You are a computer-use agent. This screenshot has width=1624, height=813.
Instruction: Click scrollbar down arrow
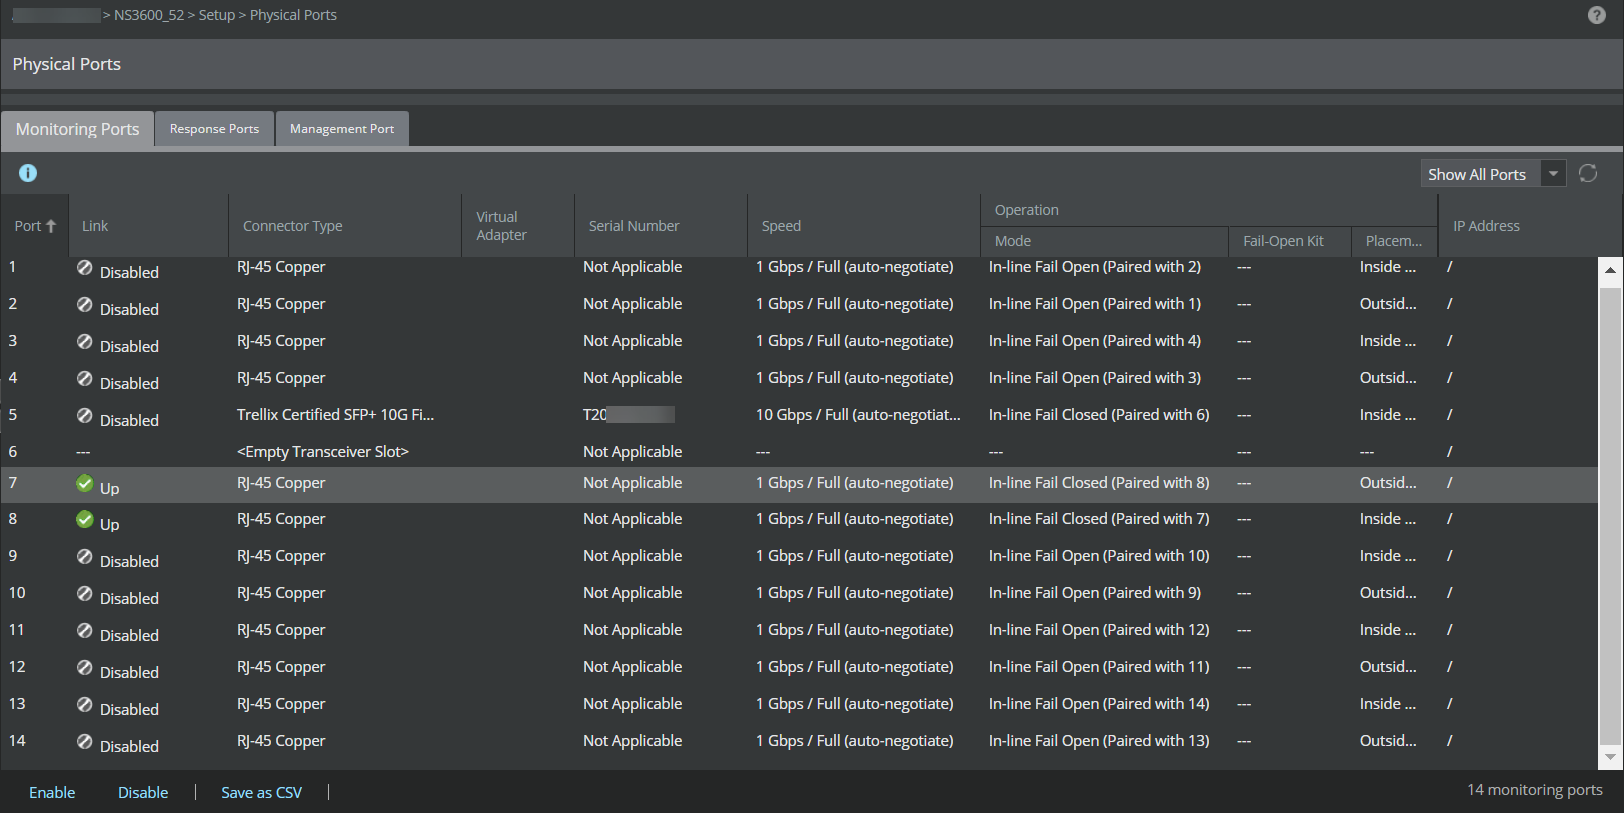[x=1610, y=757]
